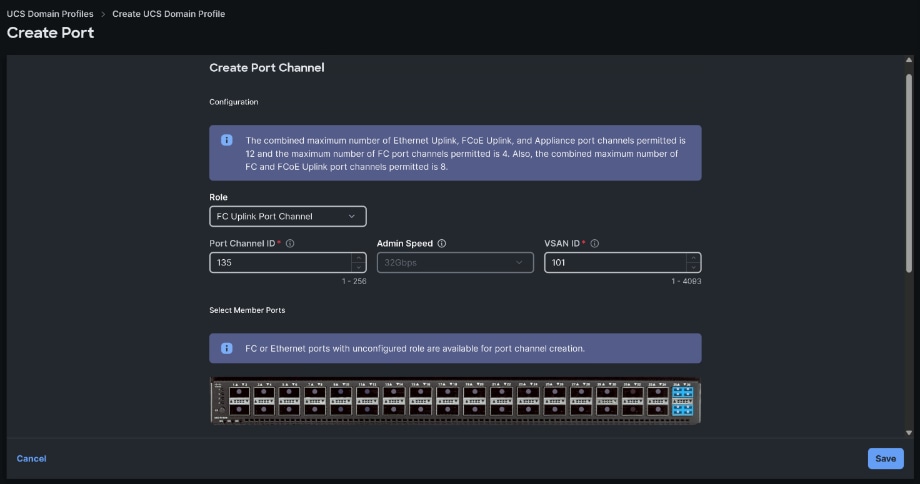Click the vertical scrollbar thumb
The width and height of the screenshot is (920, 484).
[909, 173]
